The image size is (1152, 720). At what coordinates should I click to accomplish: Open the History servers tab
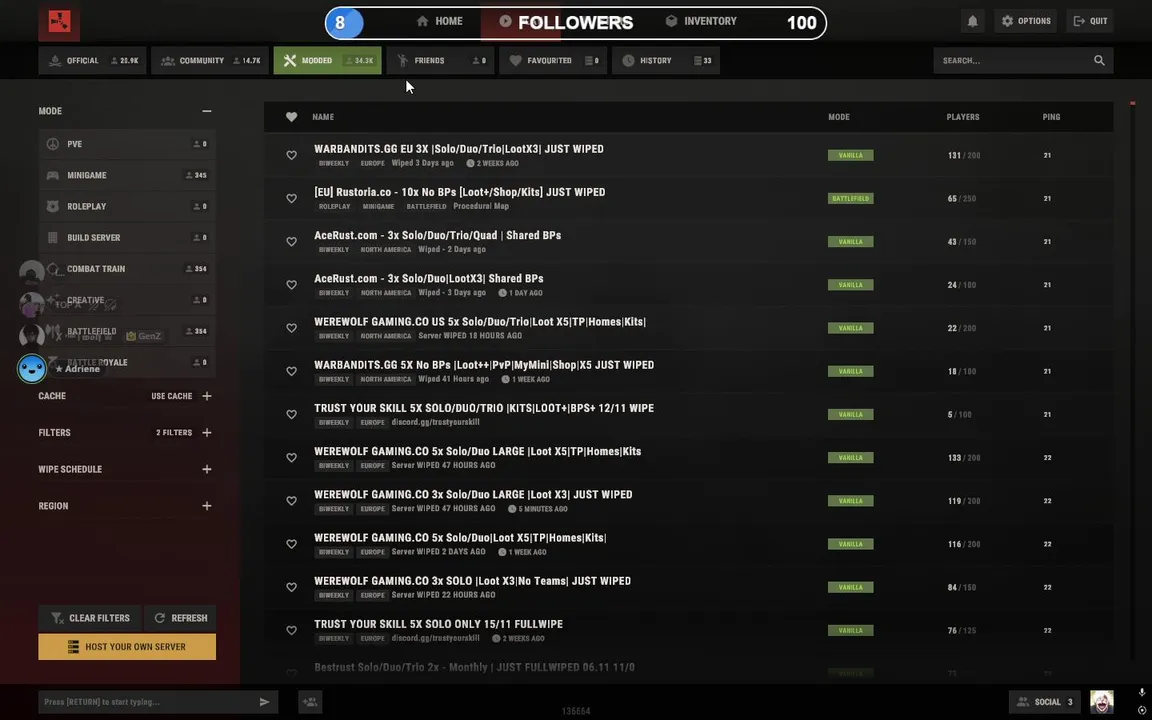click(666, 60)
